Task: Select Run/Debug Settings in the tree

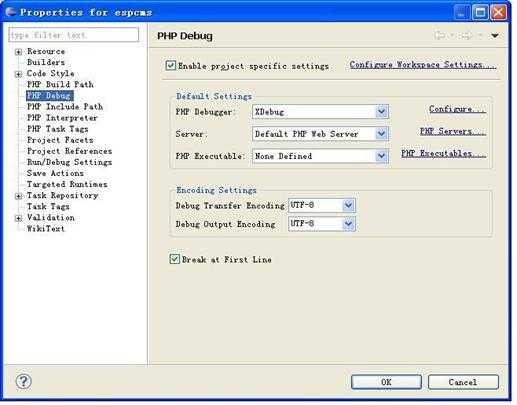Action: 70,162
